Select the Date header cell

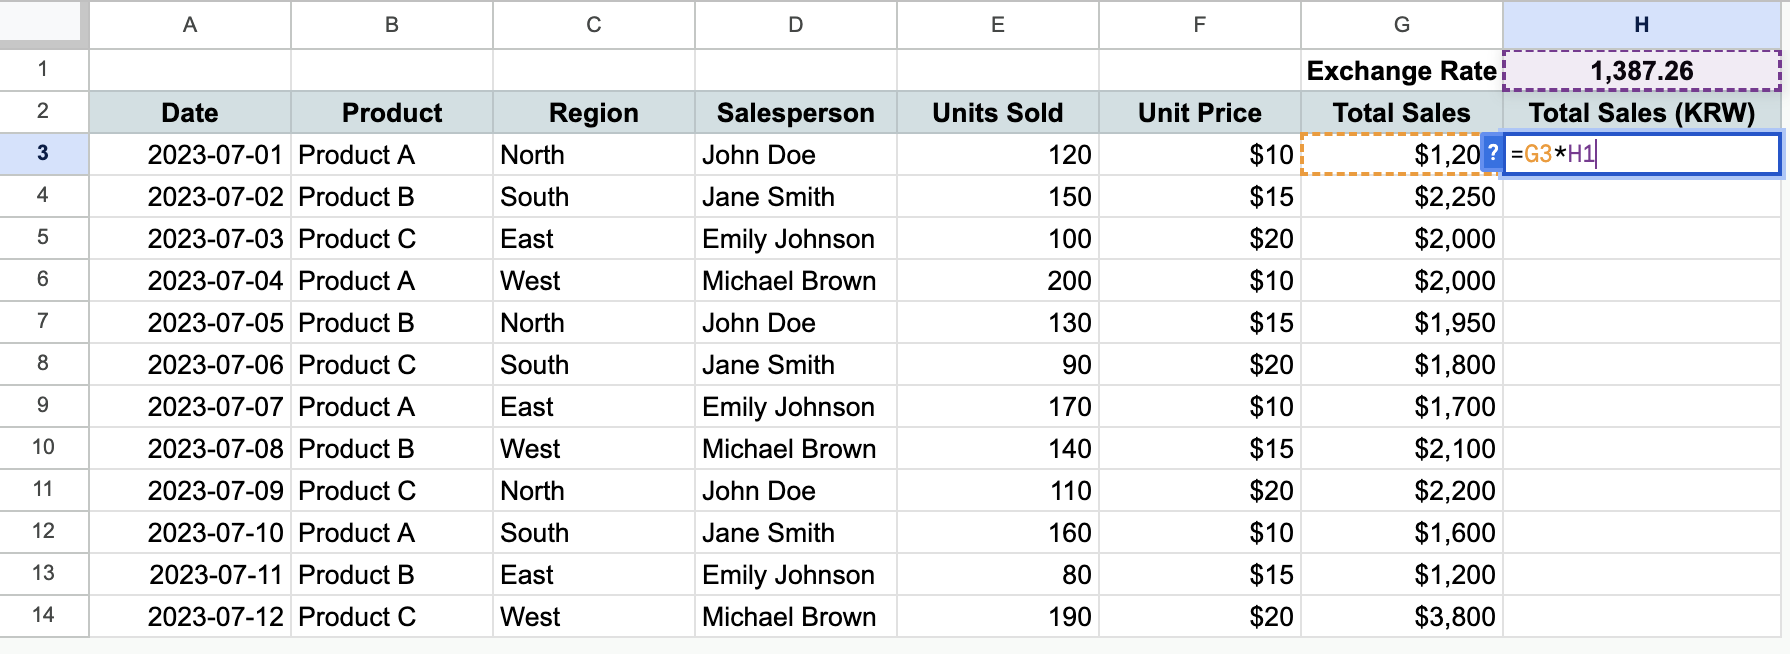pos(190,112)
